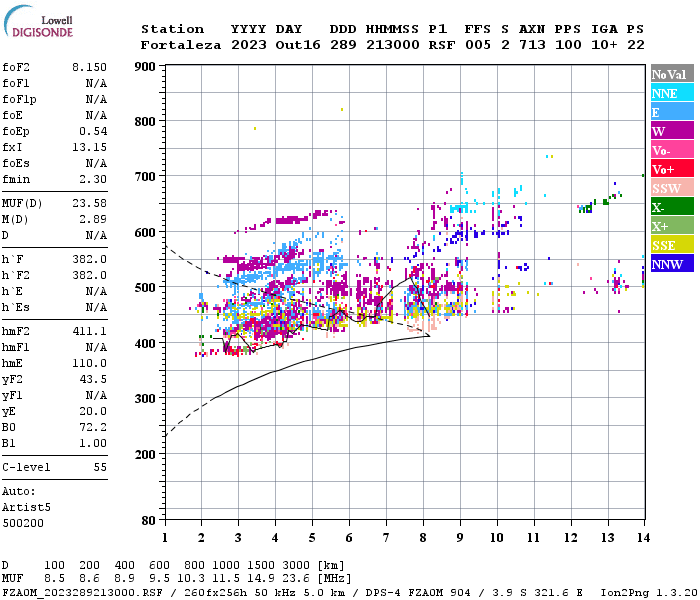Click the AXN value 713
This screenshot has height=600, width=700.
[x=532, y=45]
